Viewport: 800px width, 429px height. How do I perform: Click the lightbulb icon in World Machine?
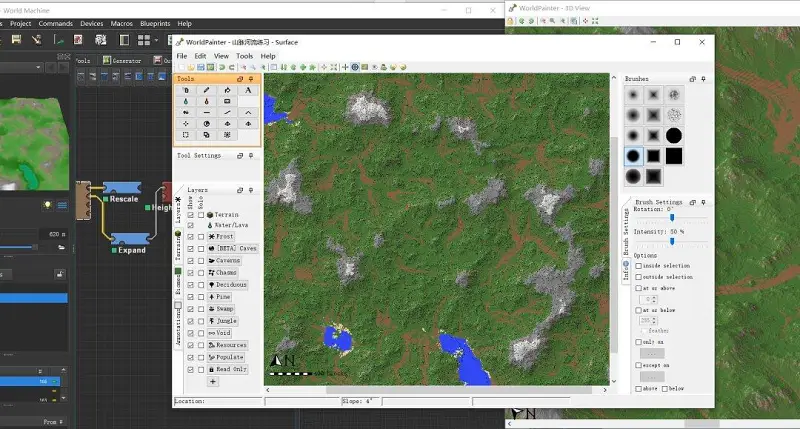[47, 205]
